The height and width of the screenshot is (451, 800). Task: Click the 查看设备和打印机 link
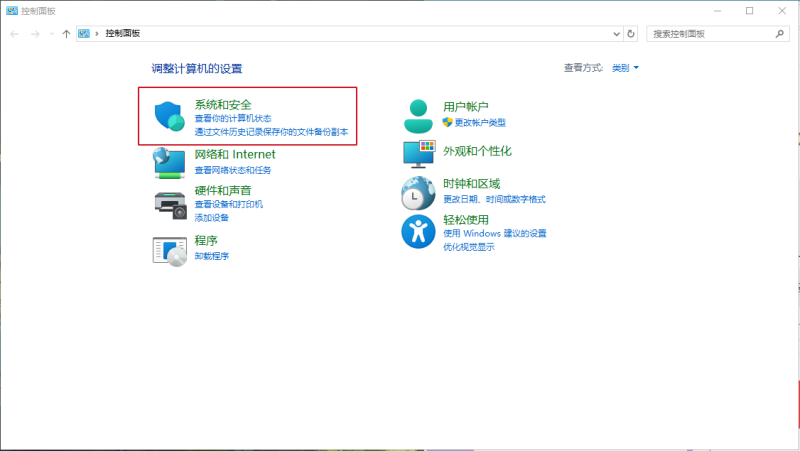(x=229, y=204)
